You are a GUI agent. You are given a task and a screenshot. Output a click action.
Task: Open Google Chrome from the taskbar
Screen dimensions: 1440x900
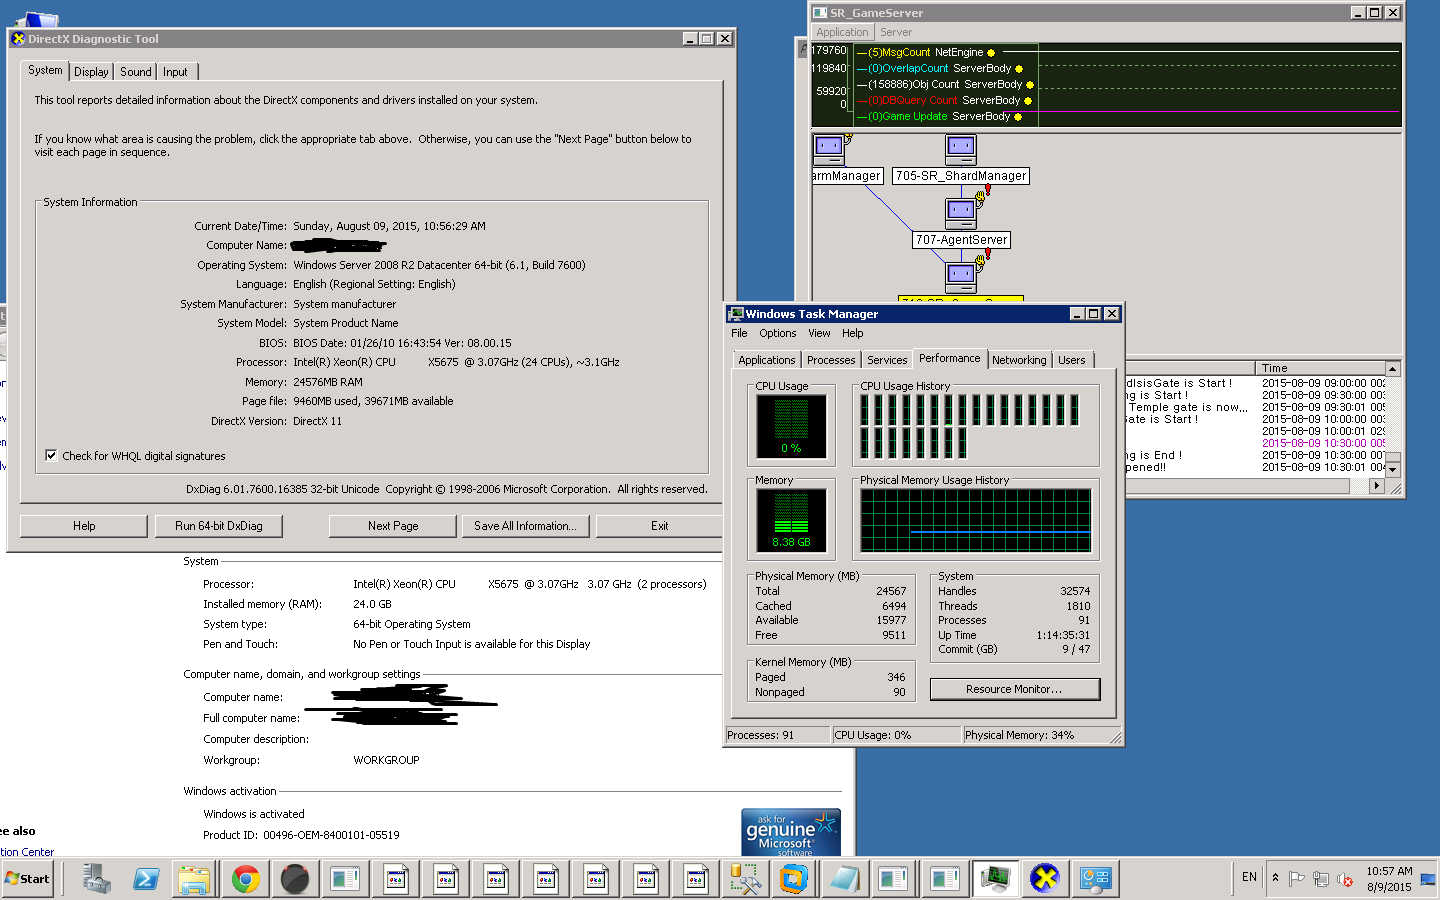point(245,879)
